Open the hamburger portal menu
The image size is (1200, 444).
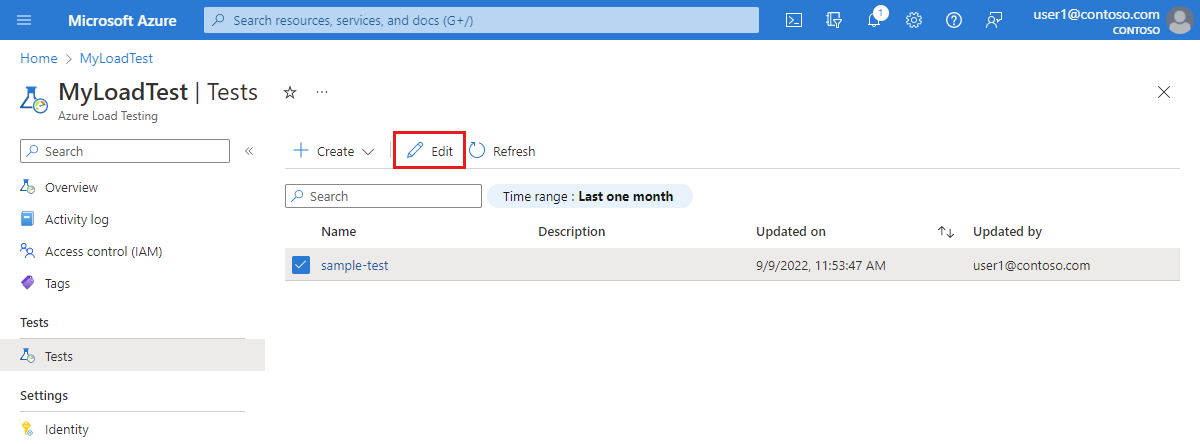click(x=25, y=20)
